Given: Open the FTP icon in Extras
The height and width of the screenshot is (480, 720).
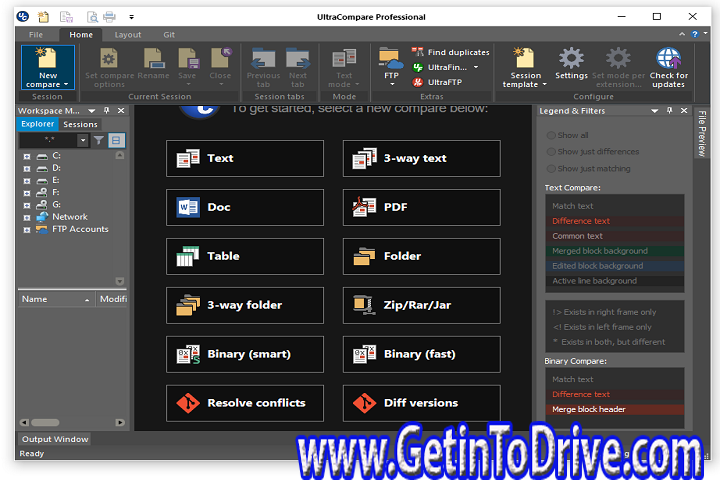Looking at the screenshot, I should (x=391, y=58).
